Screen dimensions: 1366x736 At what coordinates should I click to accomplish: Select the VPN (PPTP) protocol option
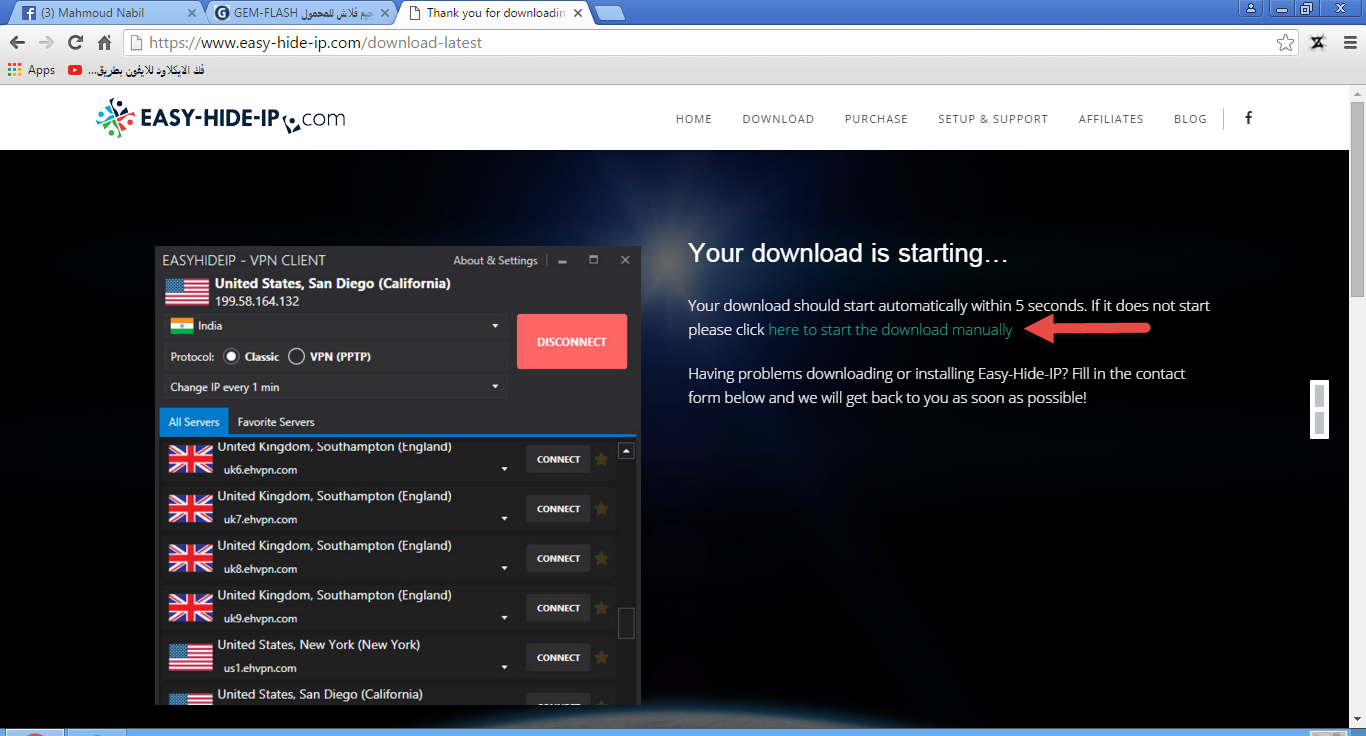coord(329,357)
